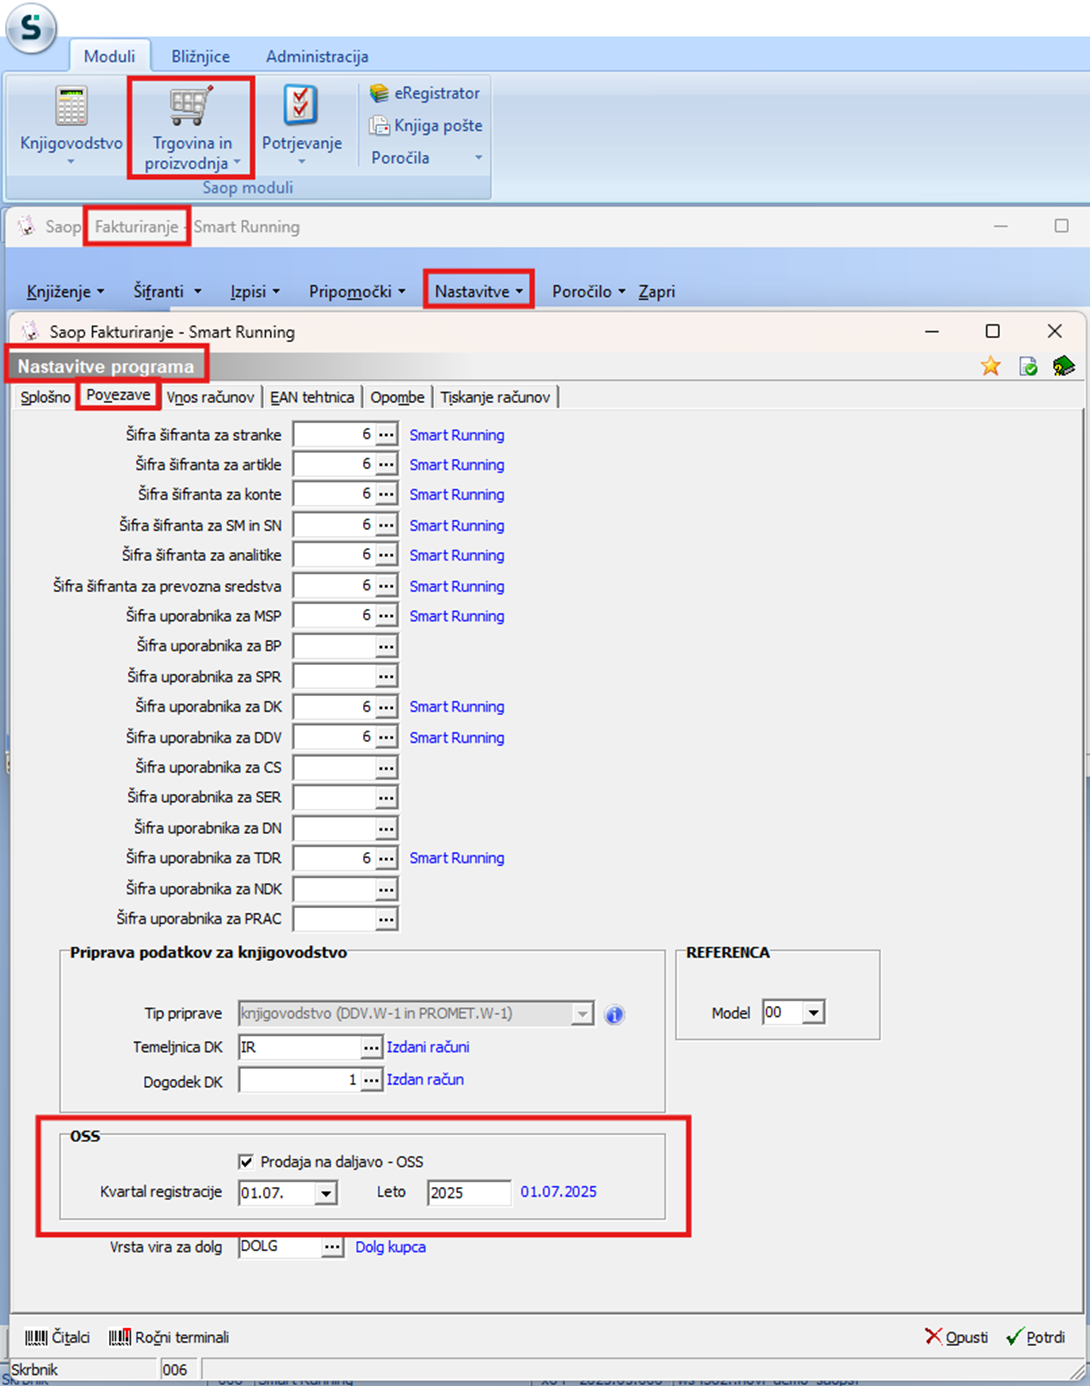Browse Vrsta vira za dolg lookup

(x=332, y=1247)
